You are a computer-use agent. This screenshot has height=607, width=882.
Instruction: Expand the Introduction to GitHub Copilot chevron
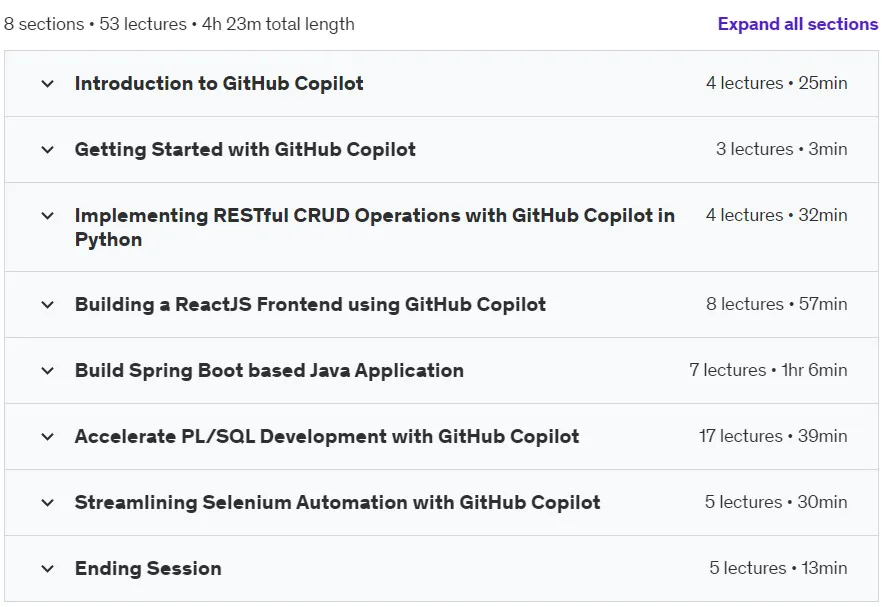point(48,84)
